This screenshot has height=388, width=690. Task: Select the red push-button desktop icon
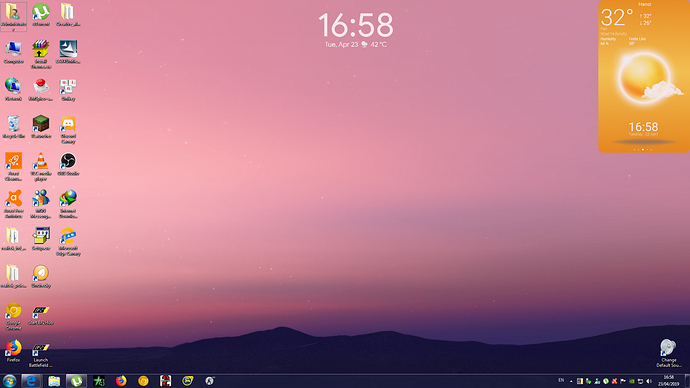point(40,89)
